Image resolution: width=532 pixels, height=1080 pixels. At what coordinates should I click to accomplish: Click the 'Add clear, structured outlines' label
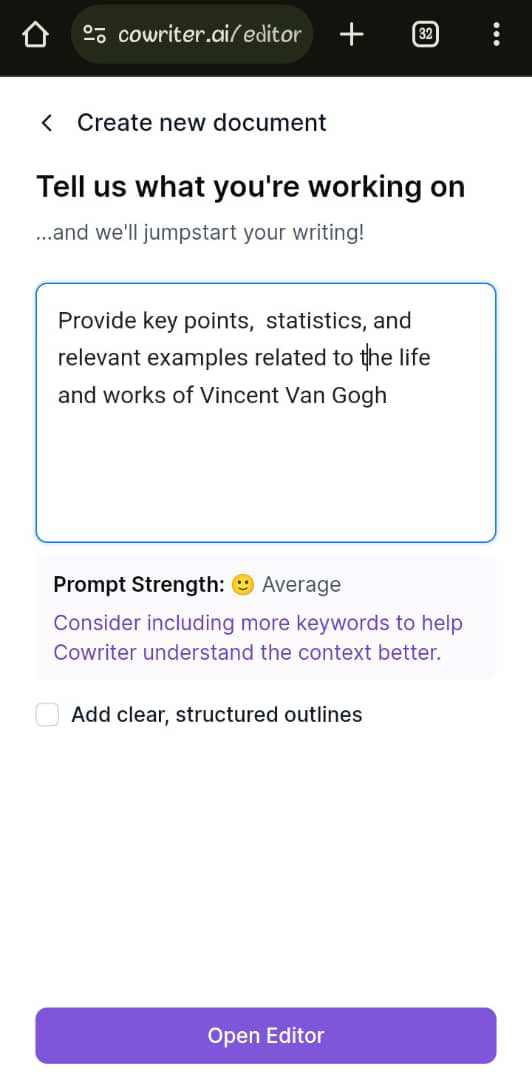217,715
